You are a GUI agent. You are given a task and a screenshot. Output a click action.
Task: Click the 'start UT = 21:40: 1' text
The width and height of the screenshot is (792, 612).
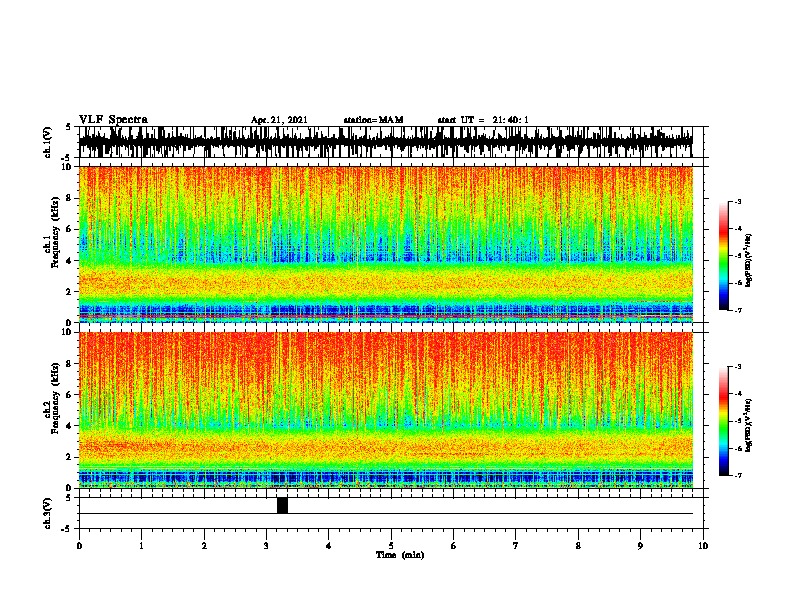pos(483,120)
